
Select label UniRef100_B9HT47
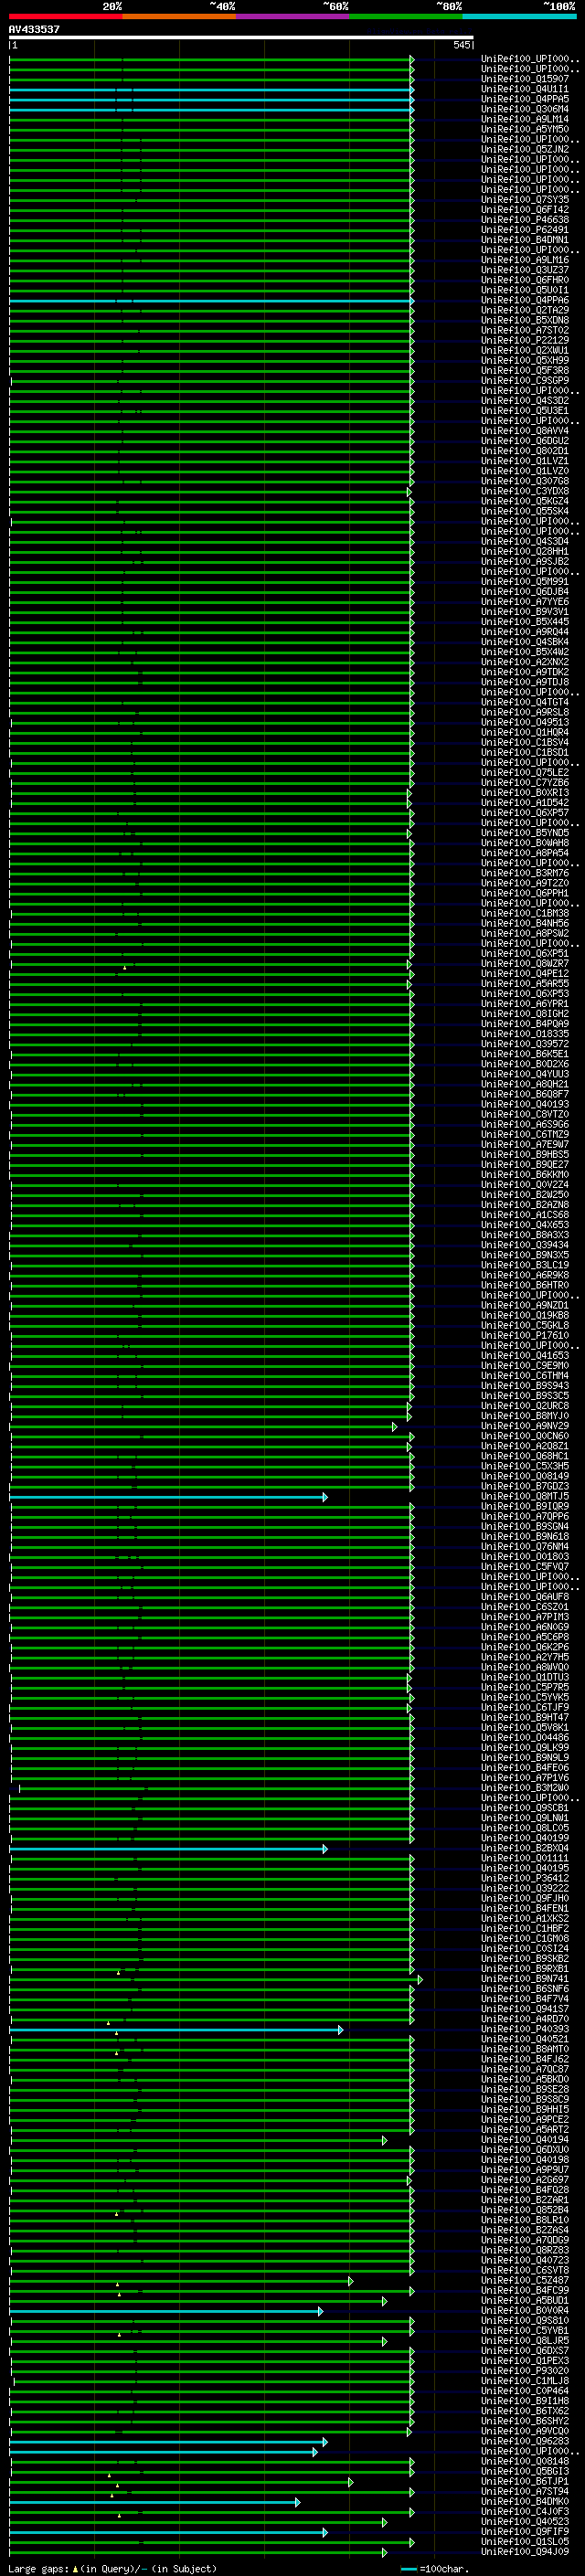[x=525, y=1717]
